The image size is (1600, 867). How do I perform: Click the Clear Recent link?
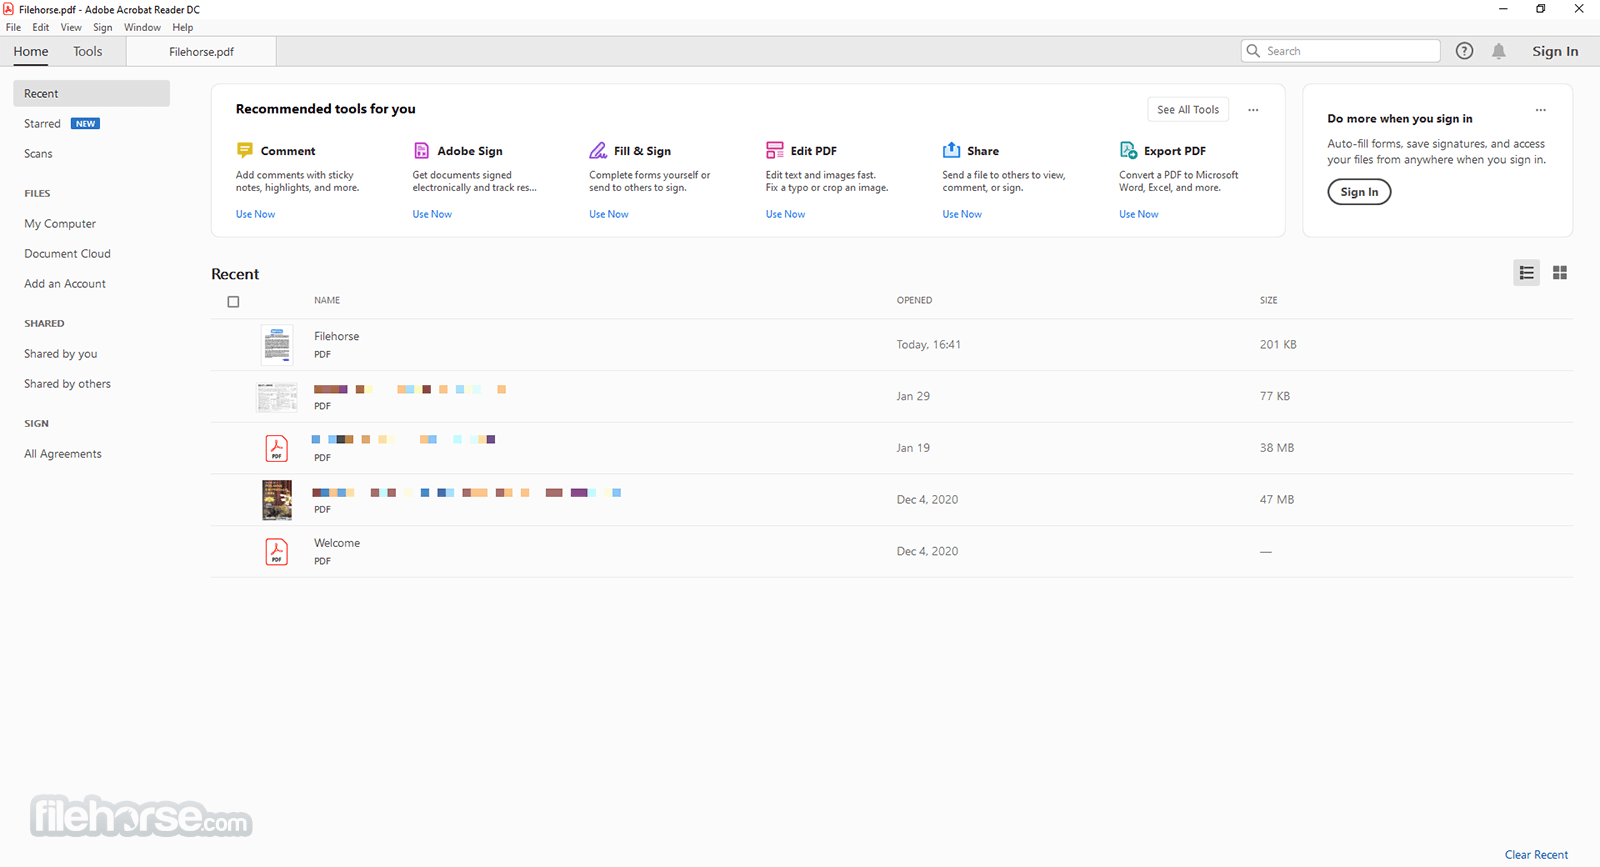(x=1536, y=855)
